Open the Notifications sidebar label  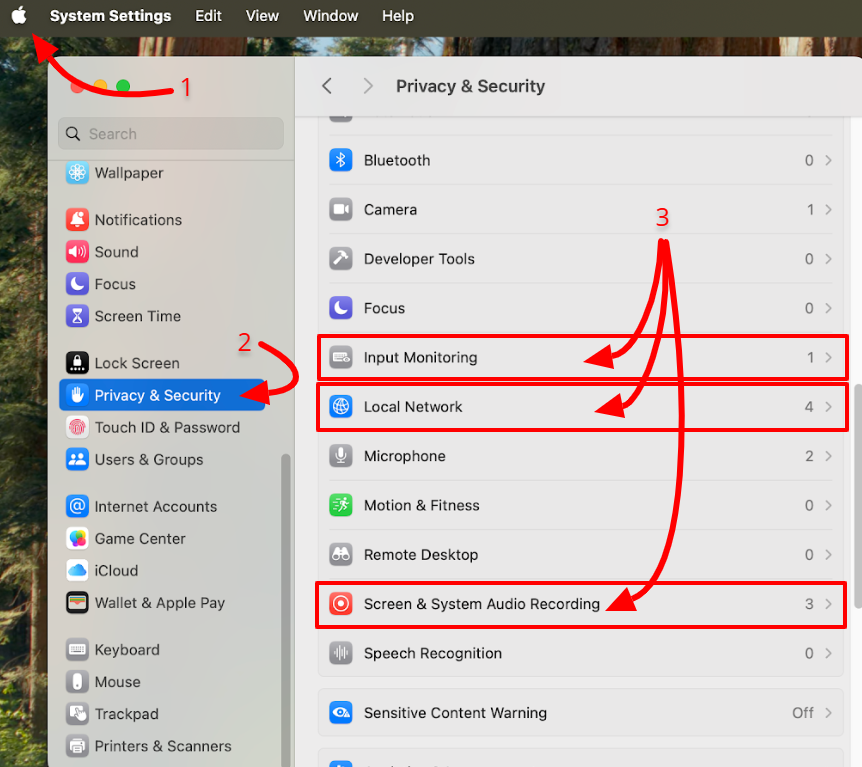click(x=138, y=219)
